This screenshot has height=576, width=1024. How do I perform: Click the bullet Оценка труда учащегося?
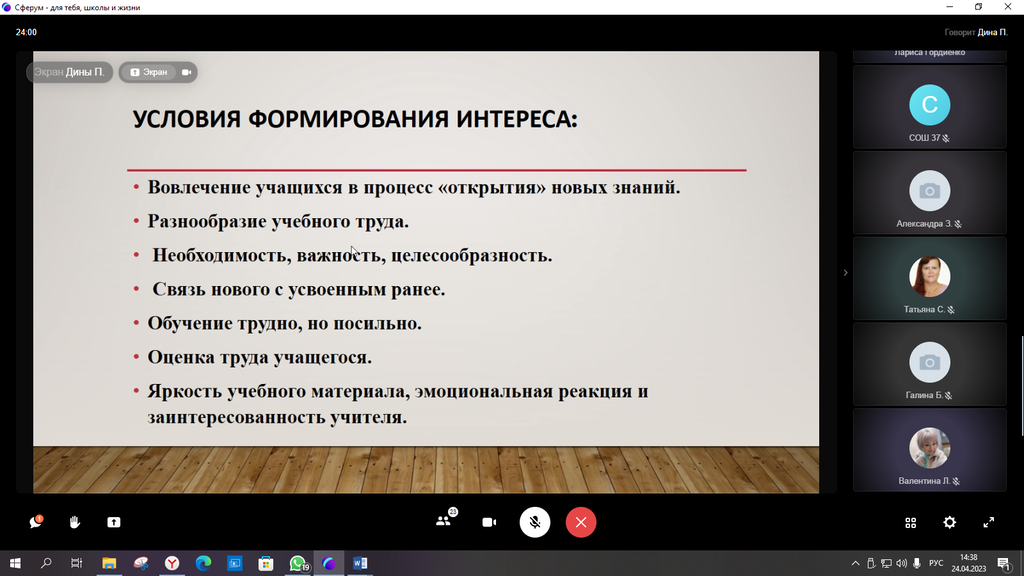[259, 357]
